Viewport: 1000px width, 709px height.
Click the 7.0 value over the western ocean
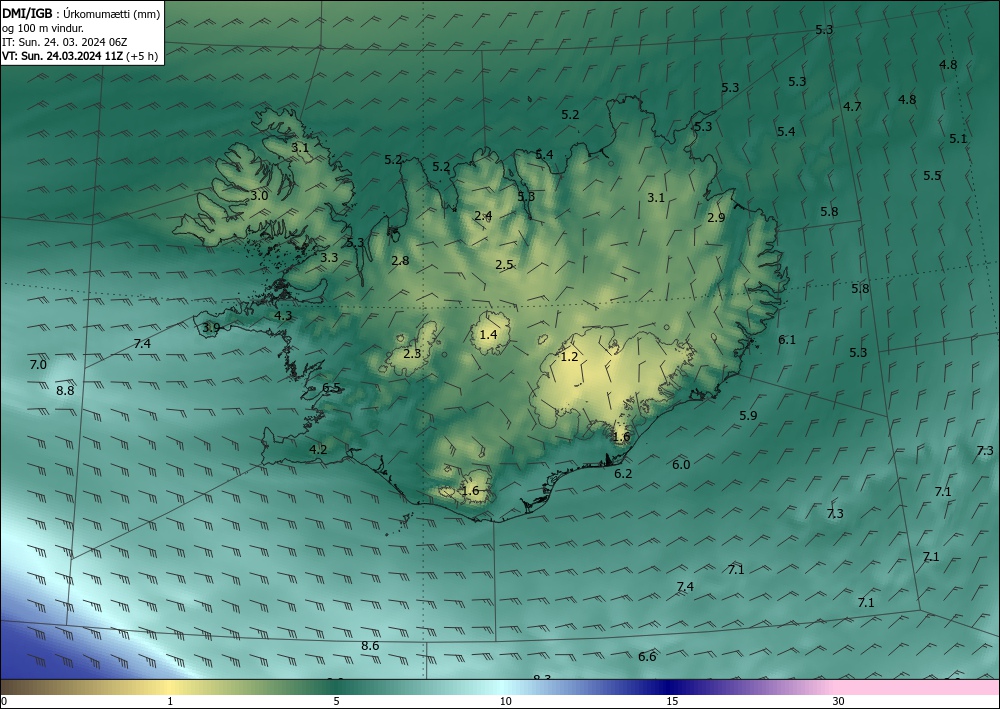coord(38,365)
